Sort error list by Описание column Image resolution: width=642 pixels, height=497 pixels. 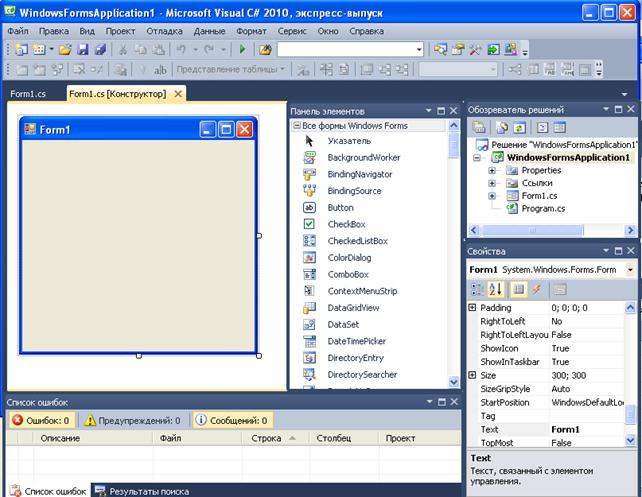[x=93, y=438]
